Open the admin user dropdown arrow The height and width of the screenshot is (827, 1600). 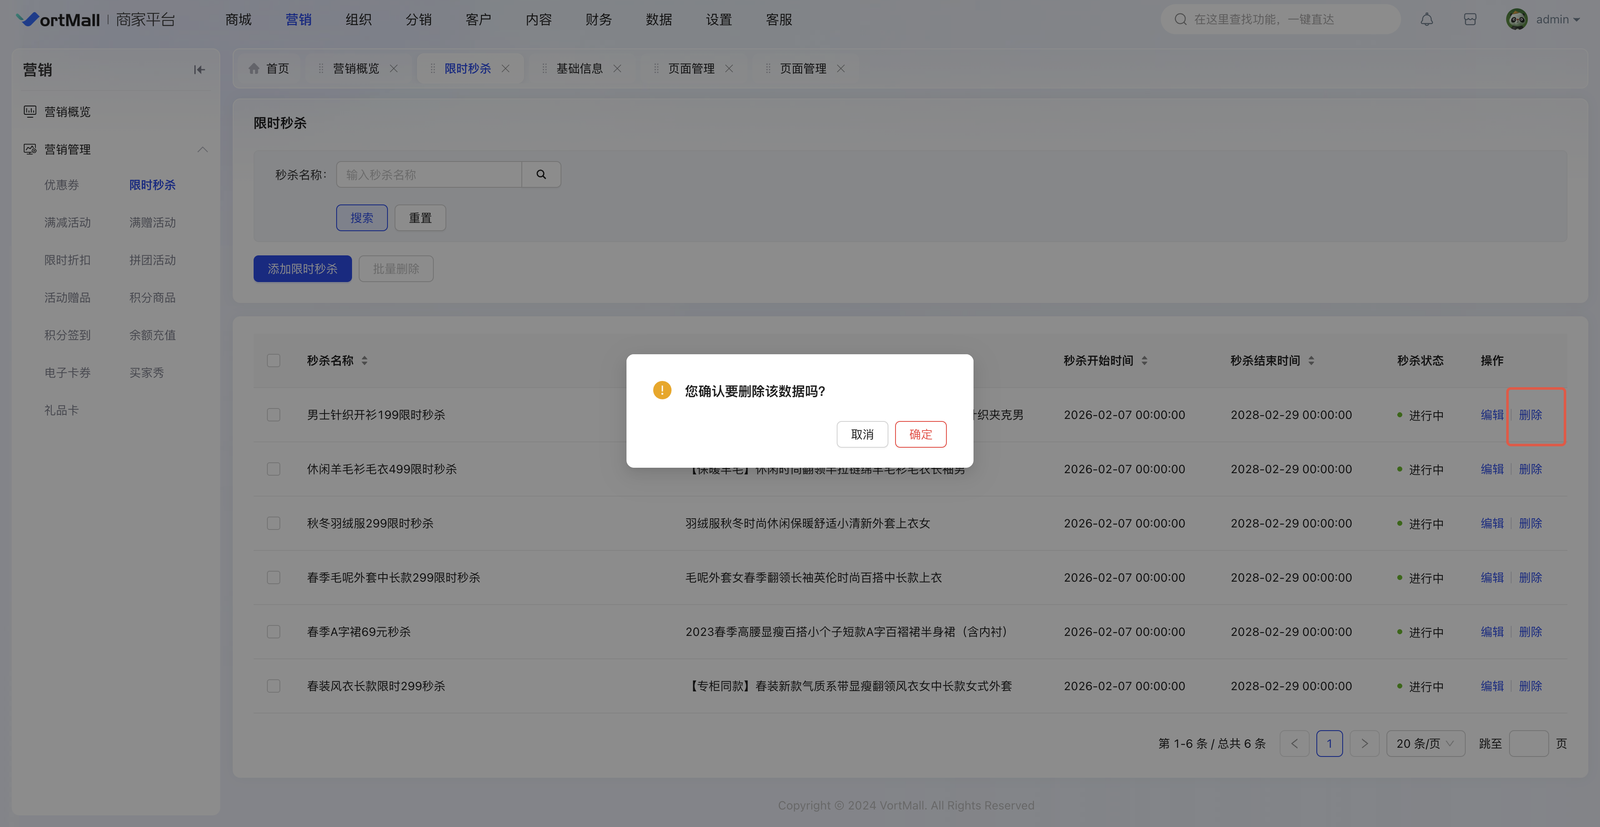click(x=1577, y=20)
